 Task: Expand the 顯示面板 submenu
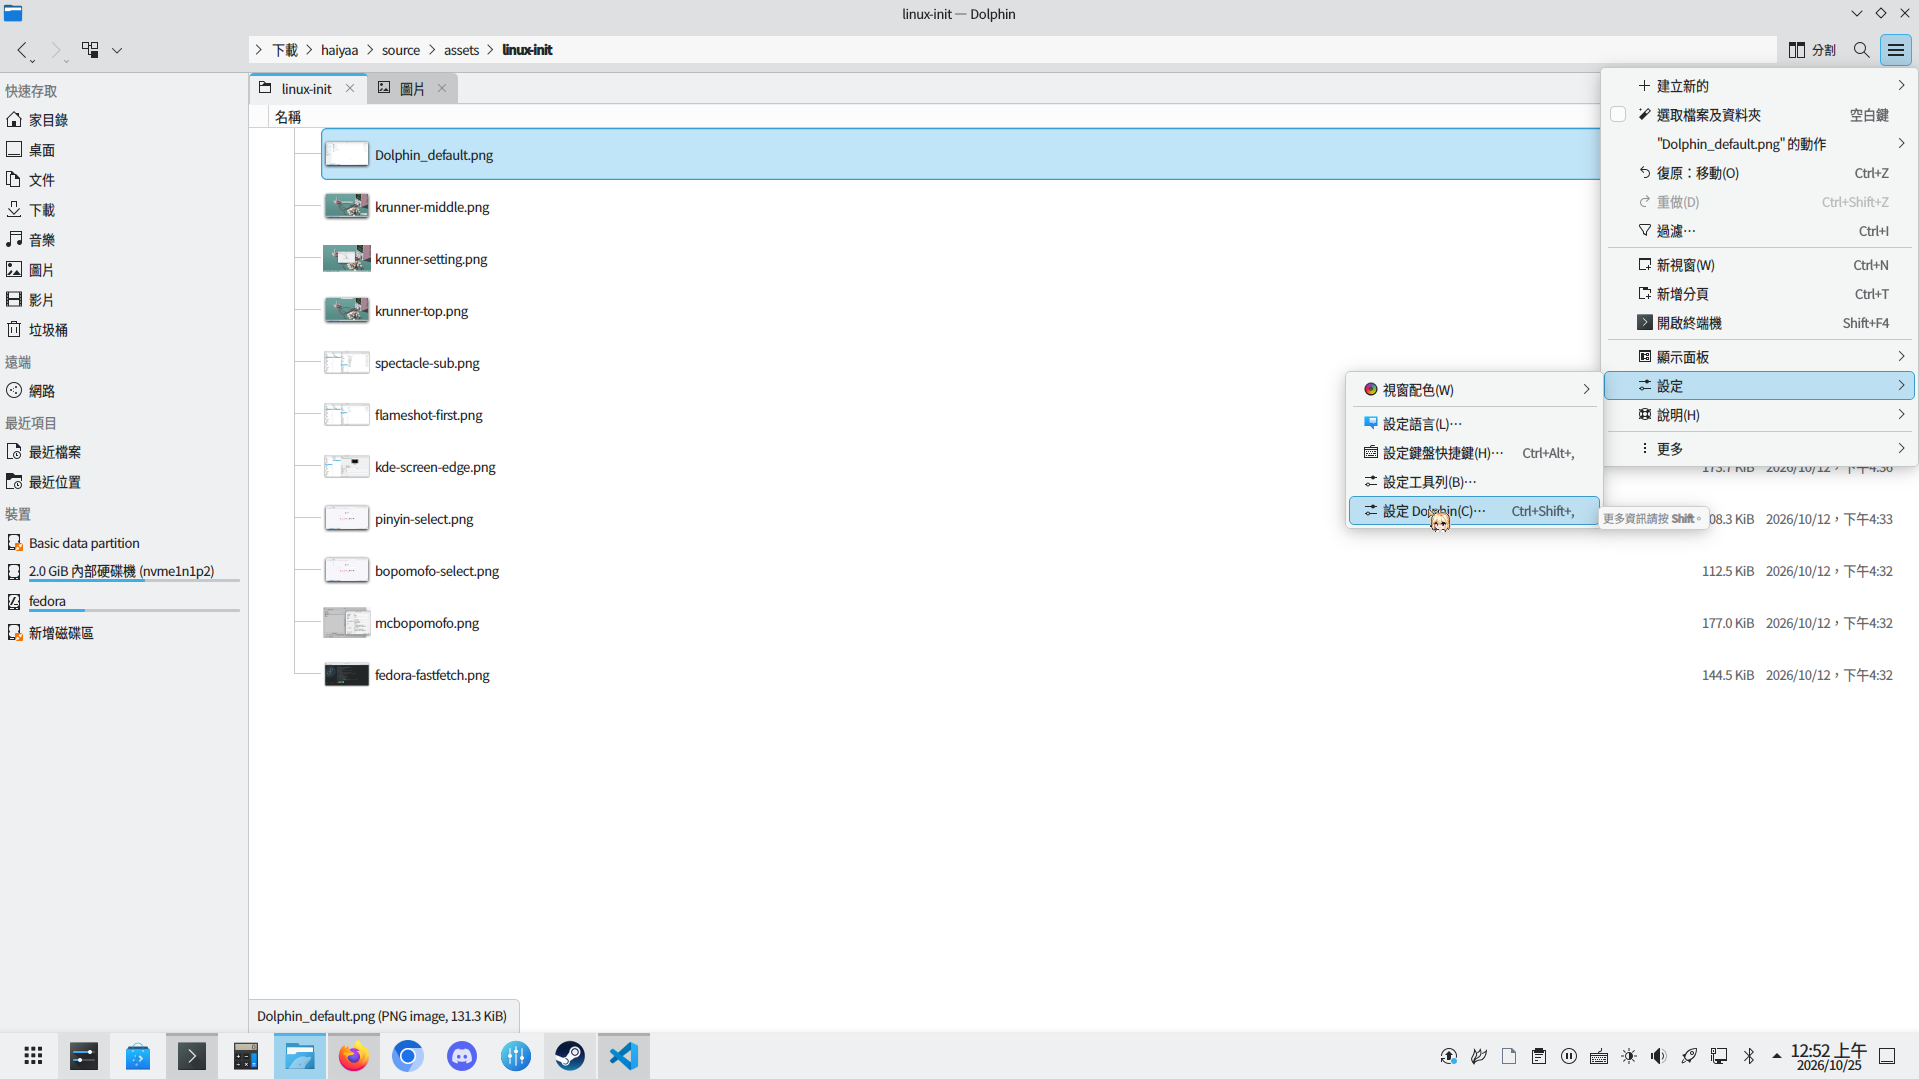pyautogui.click(x=1759, y=357)
